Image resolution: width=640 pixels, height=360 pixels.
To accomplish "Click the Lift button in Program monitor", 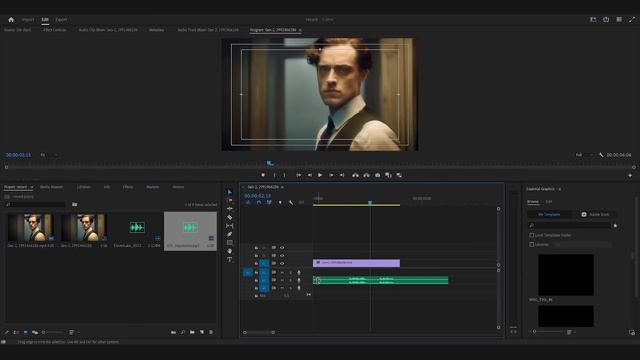I will (x=356, y=175).
